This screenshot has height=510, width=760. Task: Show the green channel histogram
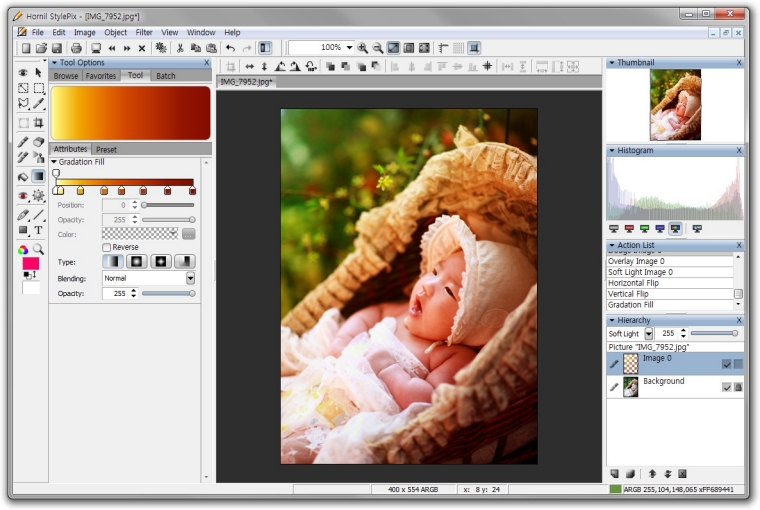644,229
